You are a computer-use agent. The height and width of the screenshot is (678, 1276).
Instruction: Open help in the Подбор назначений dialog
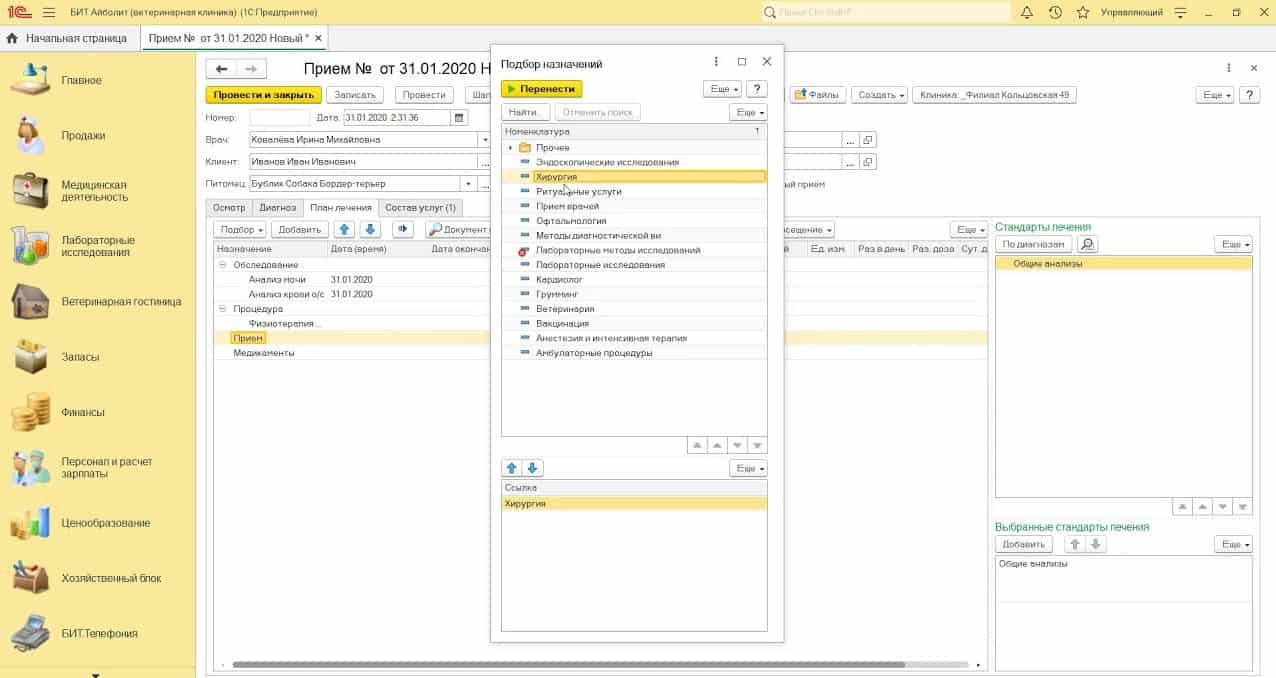757,89
